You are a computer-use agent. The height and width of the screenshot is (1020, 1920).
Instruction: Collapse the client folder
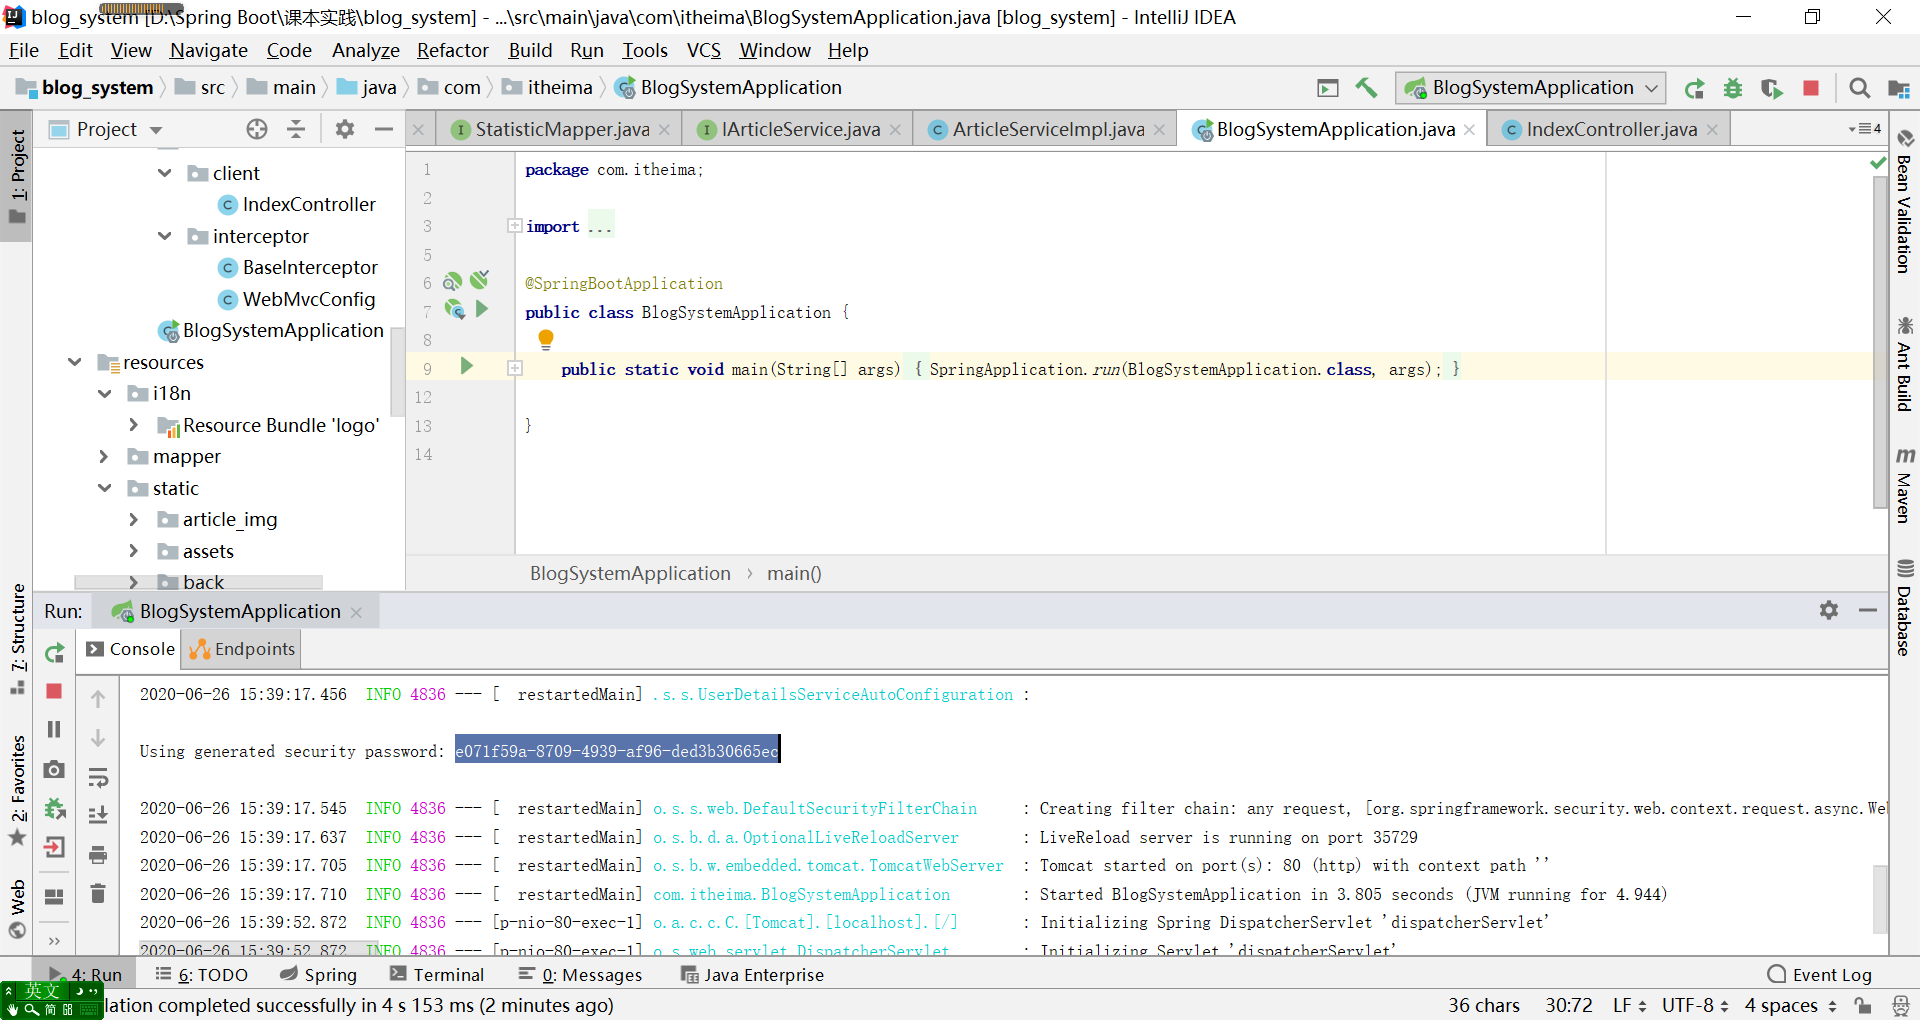(x=165, y=173)
